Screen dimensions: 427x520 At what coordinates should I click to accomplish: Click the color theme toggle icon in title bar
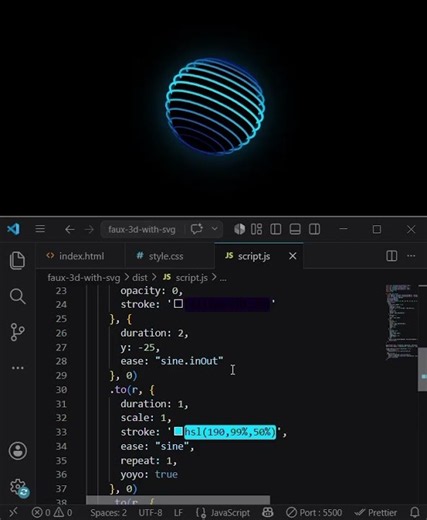coord(239,229)
